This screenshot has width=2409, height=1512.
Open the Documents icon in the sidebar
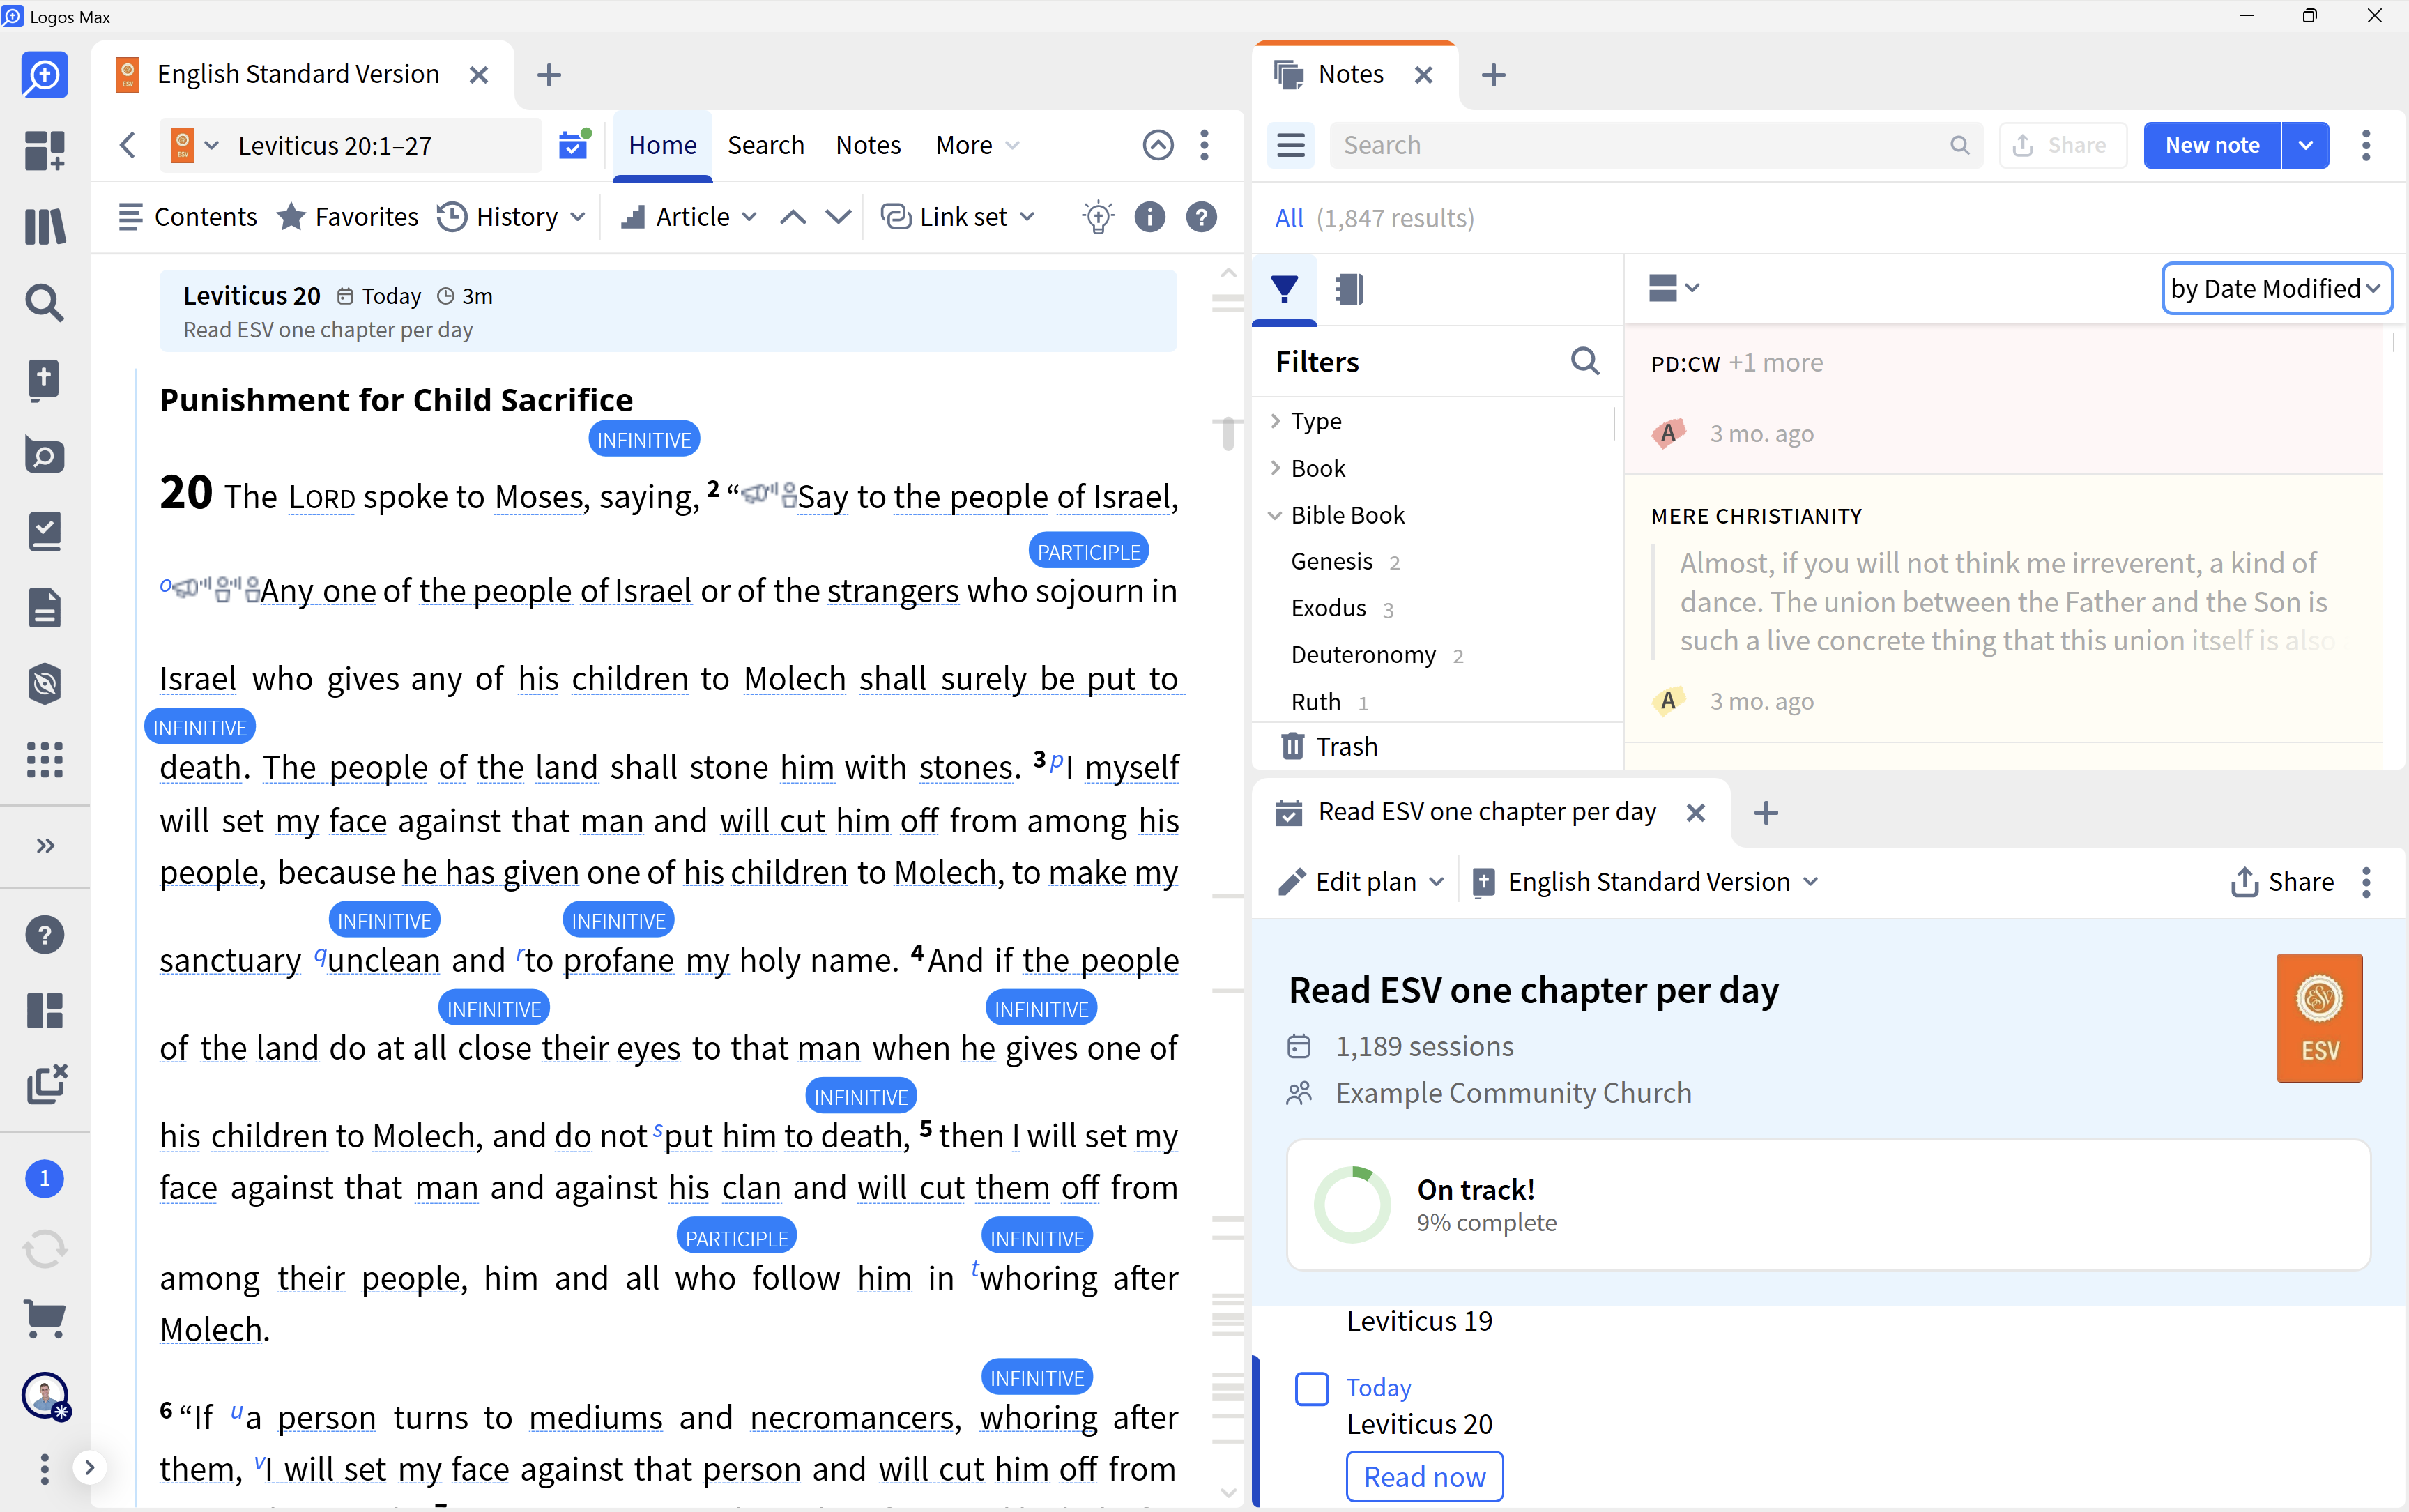pyautogui.click(x=44, y=608)
